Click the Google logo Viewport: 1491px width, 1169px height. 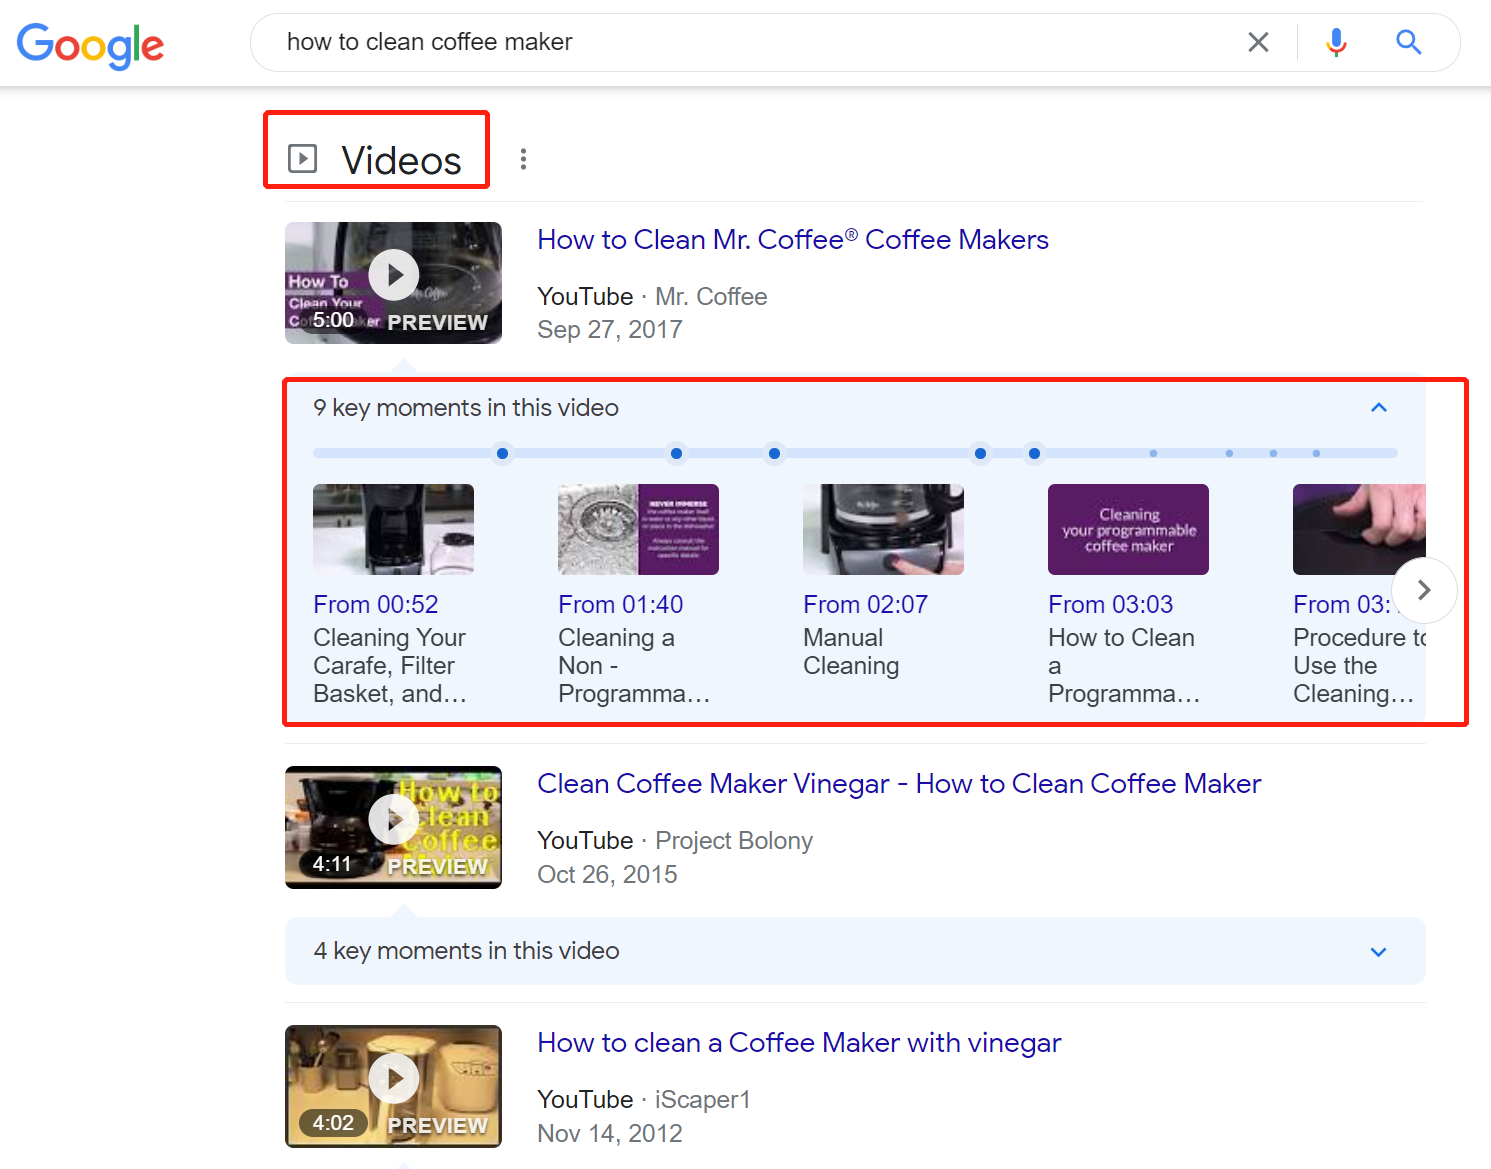[90, 45]
